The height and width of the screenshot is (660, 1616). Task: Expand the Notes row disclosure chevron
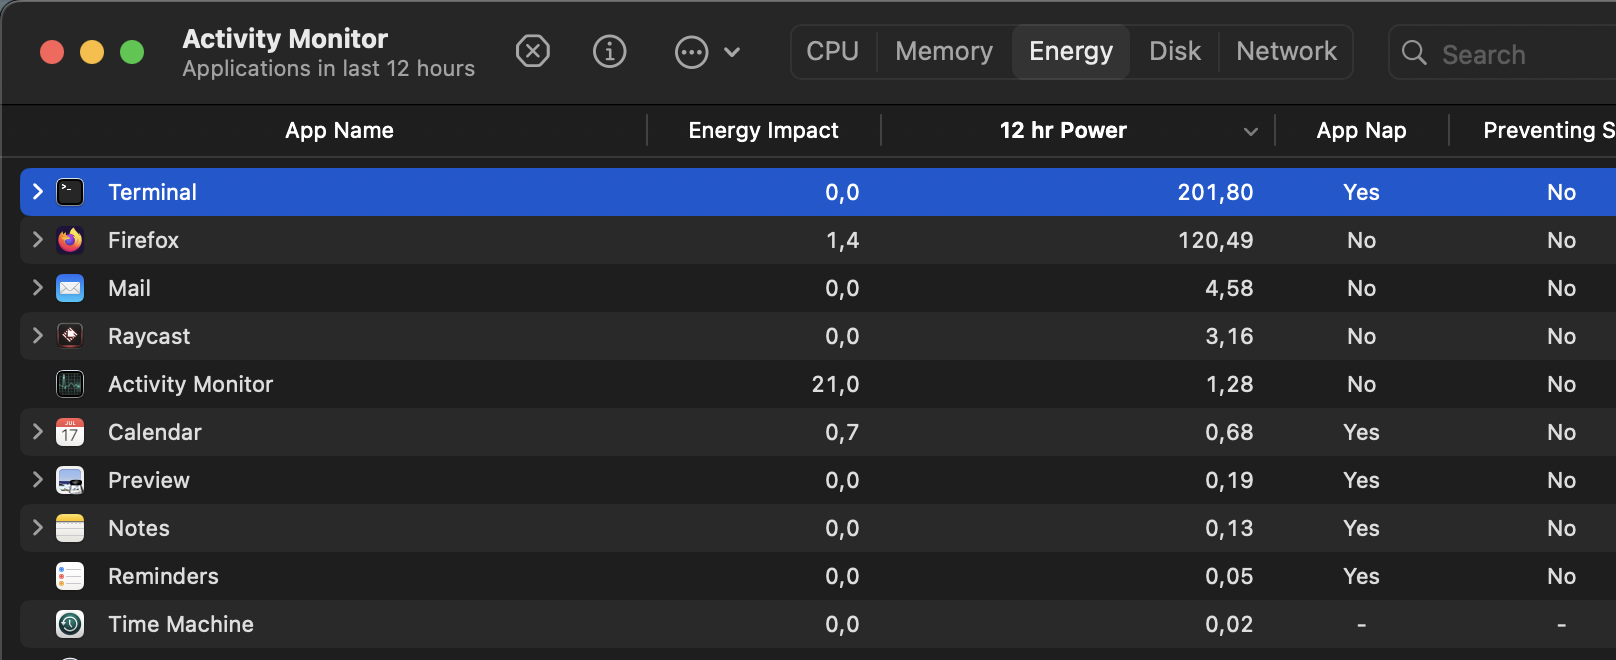38,527
